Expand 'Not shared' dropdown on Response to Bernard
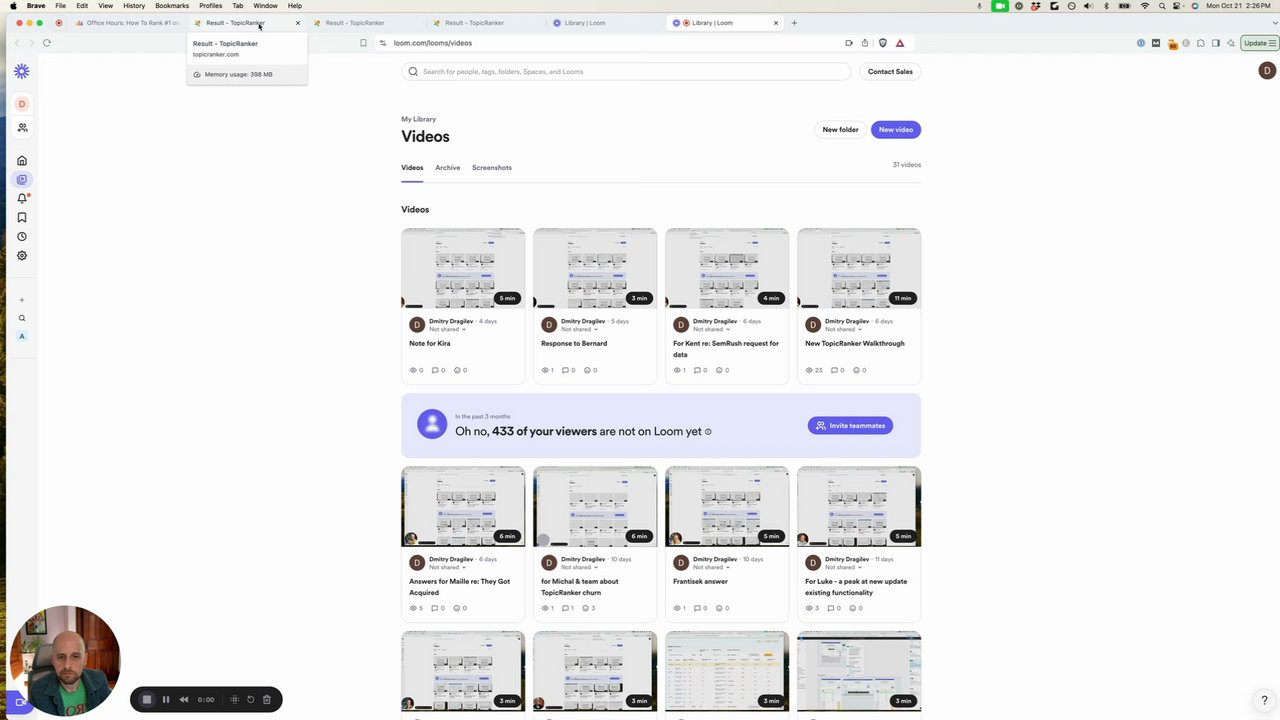1280x720 pixels. point(579,329)
